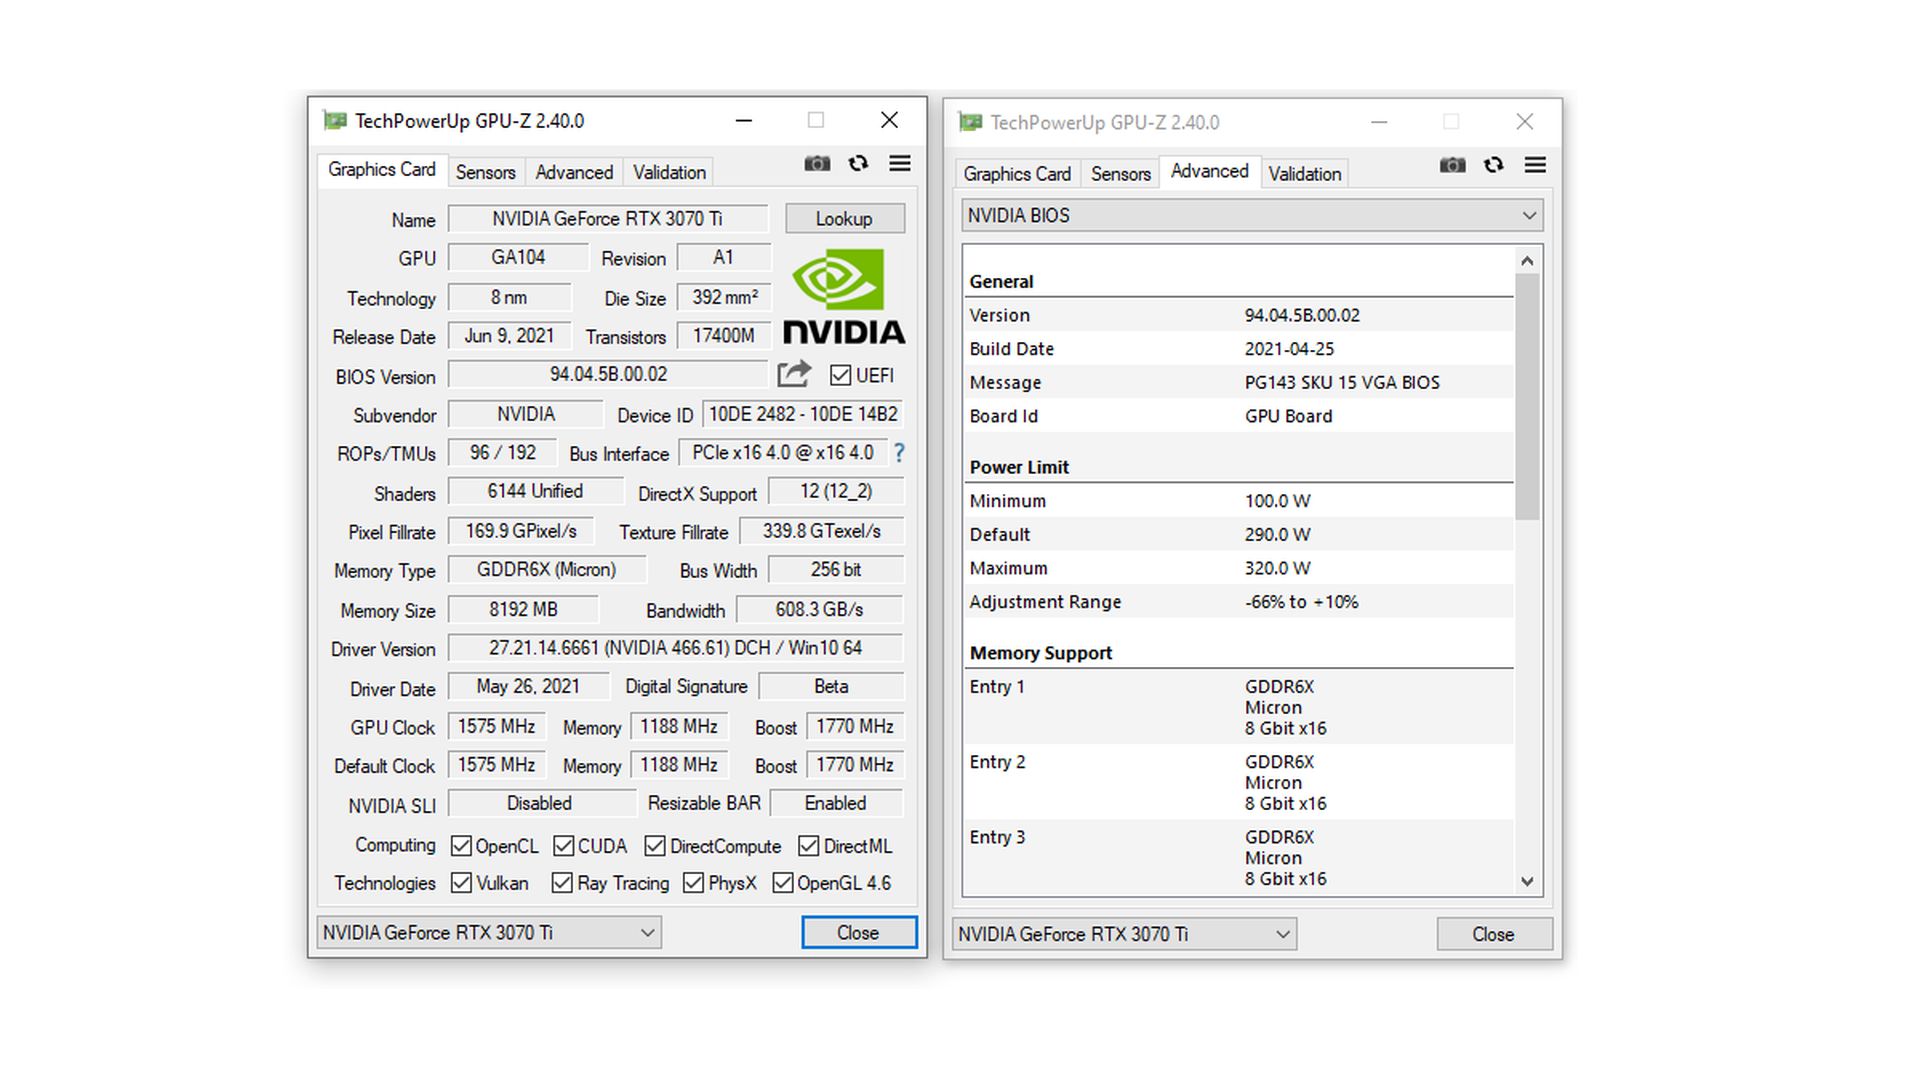Switch to Validation tab in right window
Viewport: 1920px width, 1080px height.
pyautogui.click(x=1304, y=174)
